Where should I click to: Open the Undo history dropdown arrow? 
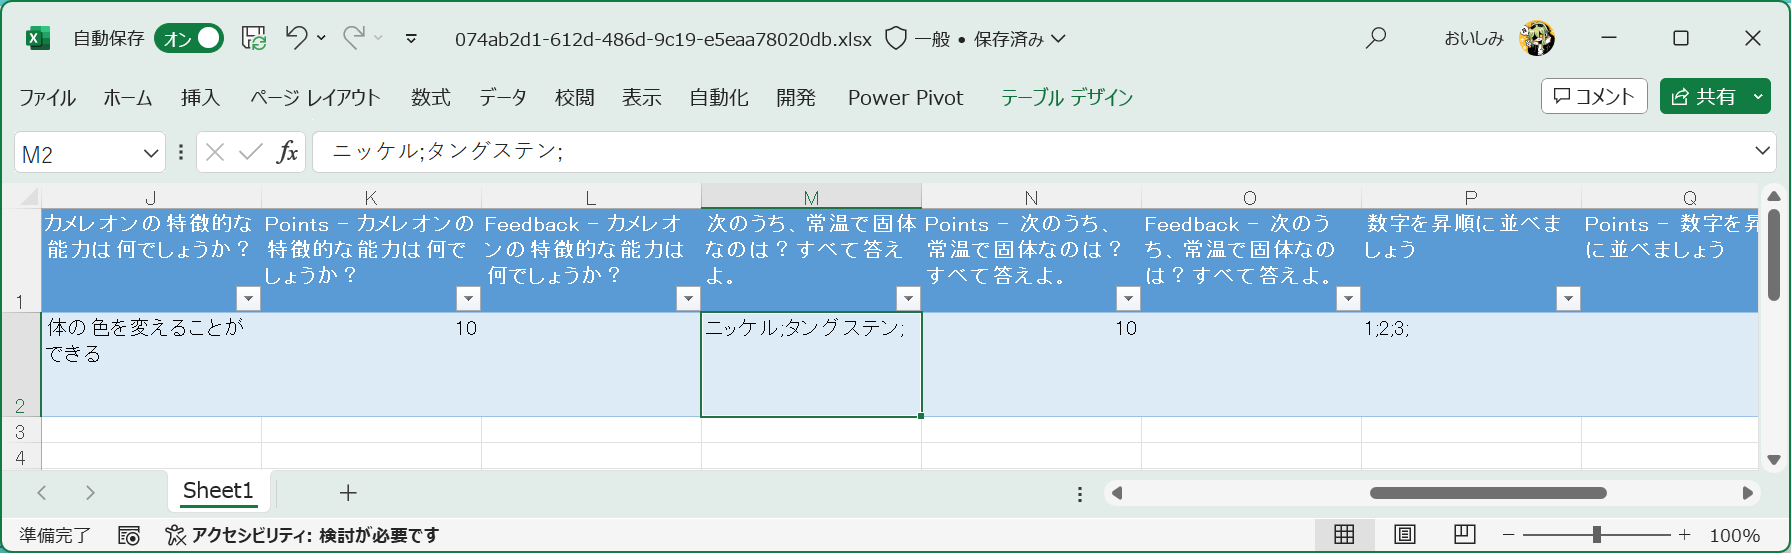click(x=321, y=38)
